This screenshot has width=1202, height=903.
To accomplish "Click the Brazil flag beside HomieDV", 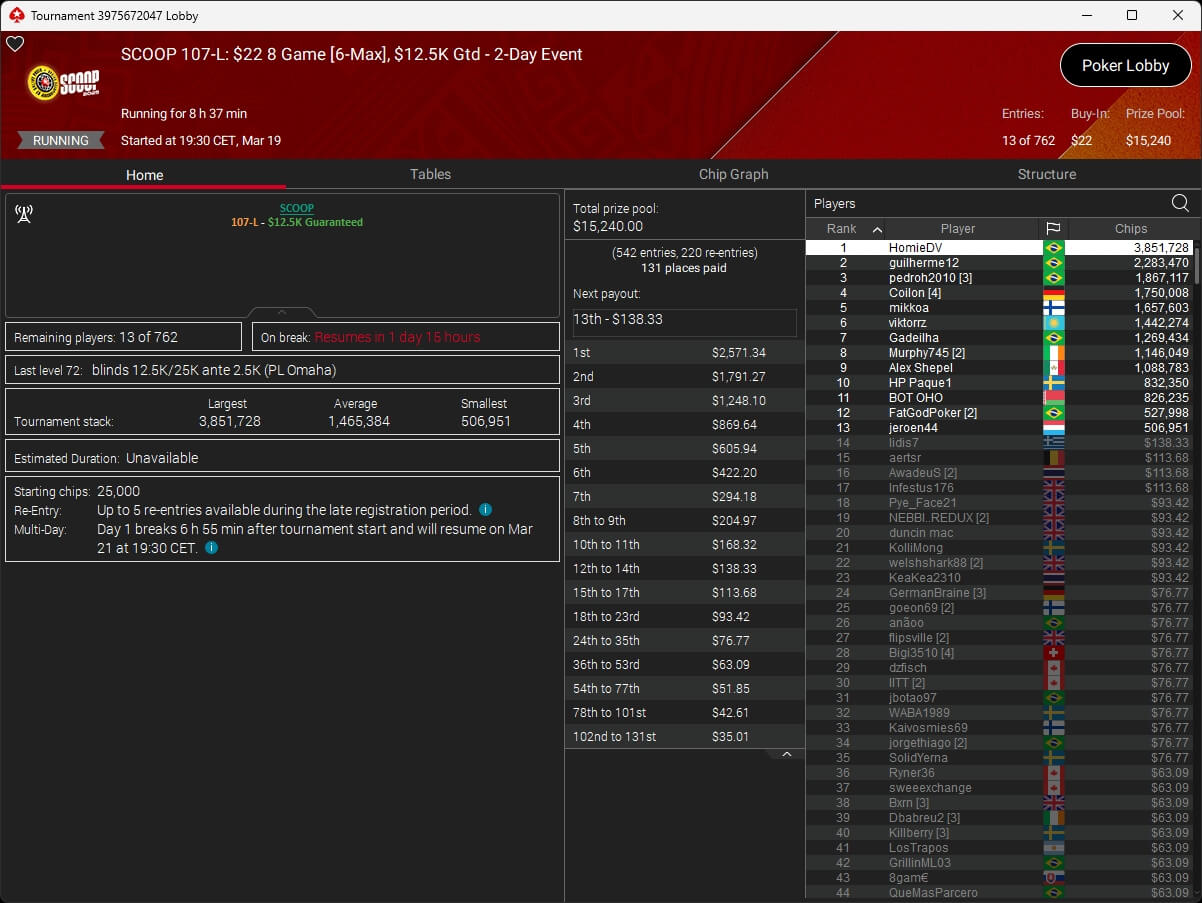I will [1052, 248].
